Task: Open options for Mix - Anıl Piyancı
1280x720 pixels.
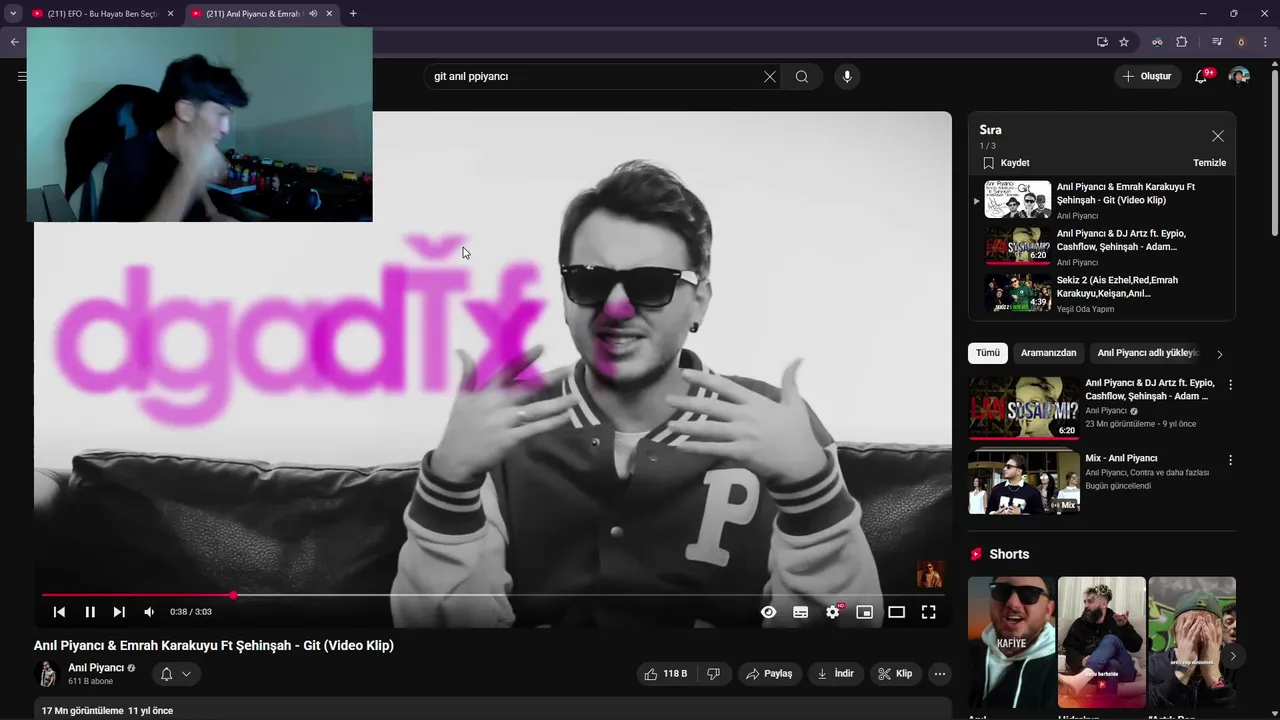Action: click(1230, 460)
